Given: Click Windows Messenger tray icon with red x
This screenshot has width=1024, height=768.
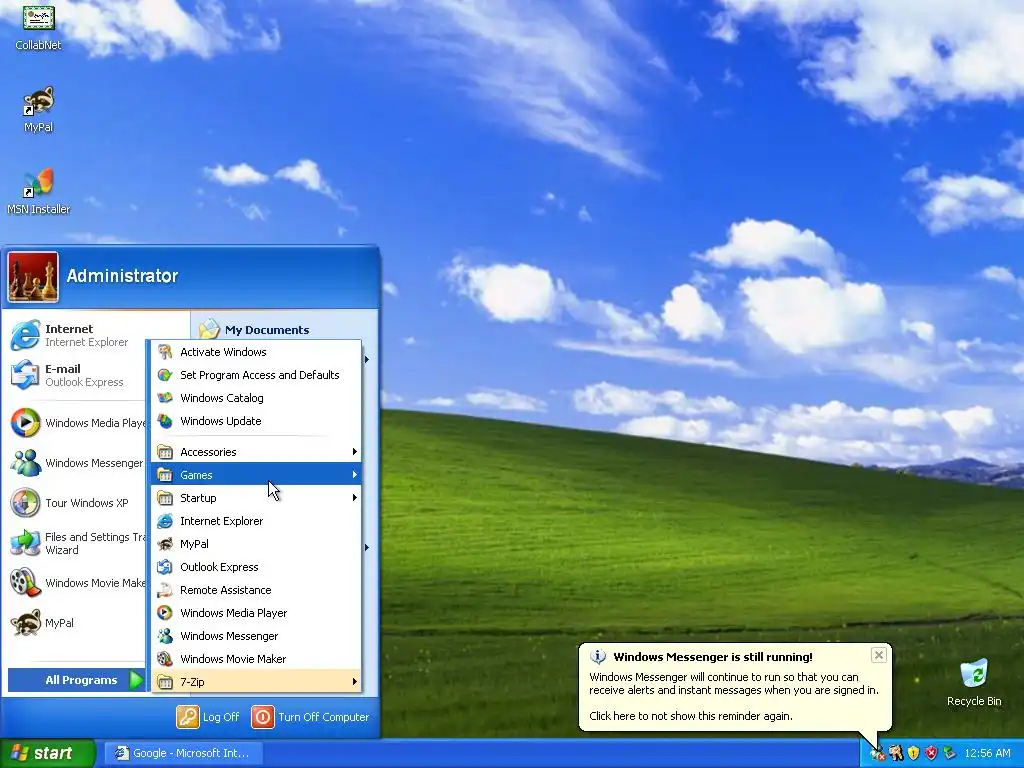Looking at the screenshot, I should click(877, 754).
